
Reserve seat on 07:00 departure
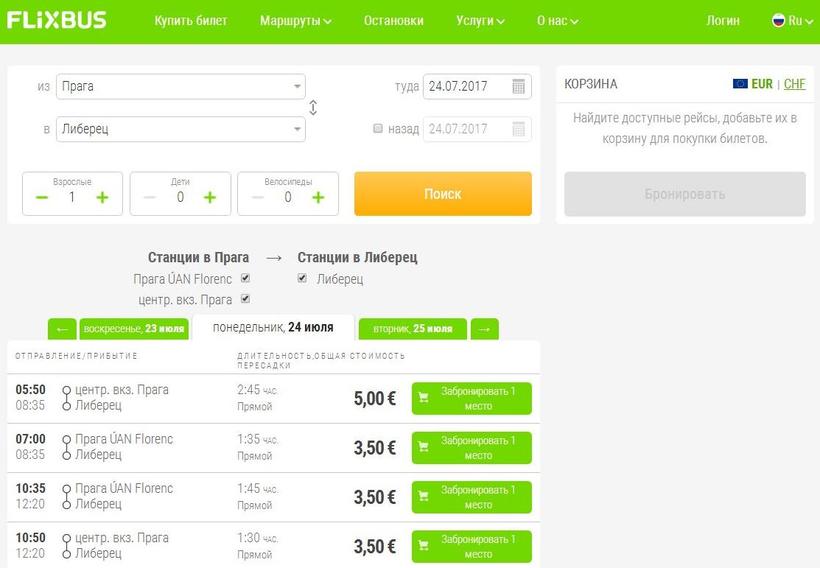point(472,448)
